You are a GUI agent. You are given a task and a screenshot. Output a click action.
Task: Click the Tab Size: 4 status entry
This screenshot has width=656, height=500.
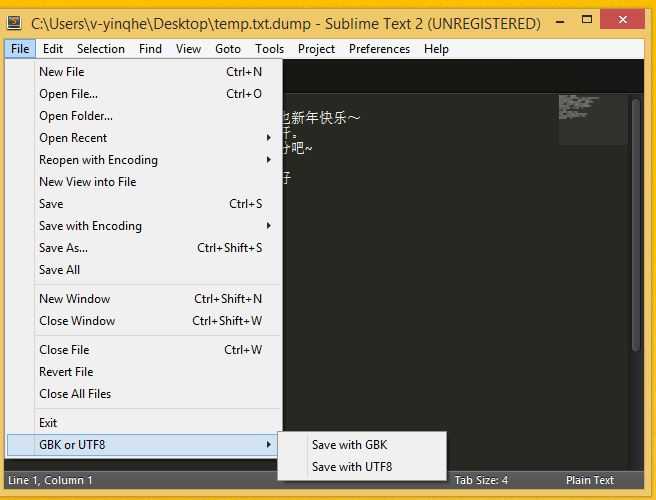click(x=481, y=480)
